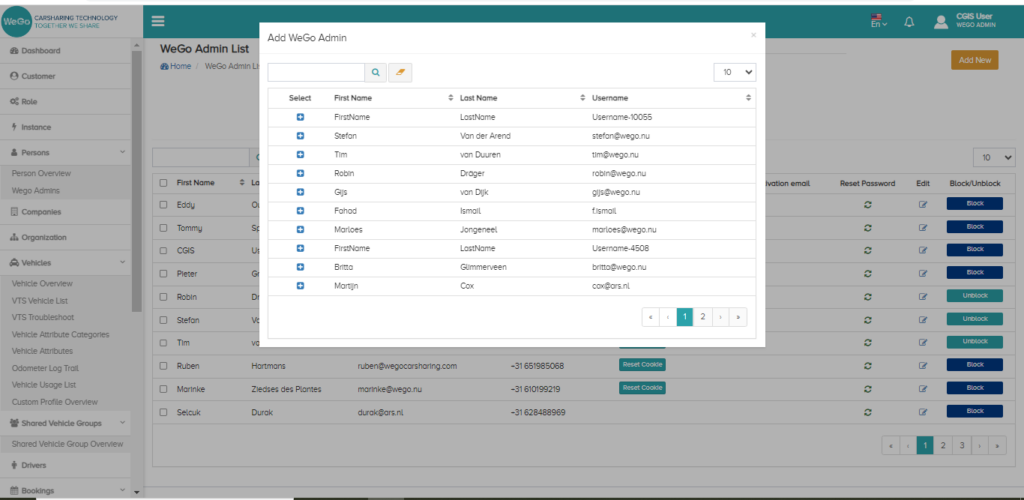Click the search magnifier icon in modal

point(376,73)
